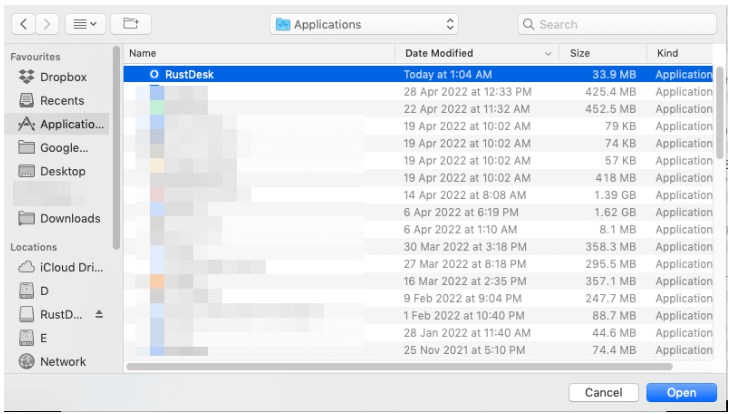734x414 pixels.
Task: Click the Favourites section heading
Action: (35, 57)
